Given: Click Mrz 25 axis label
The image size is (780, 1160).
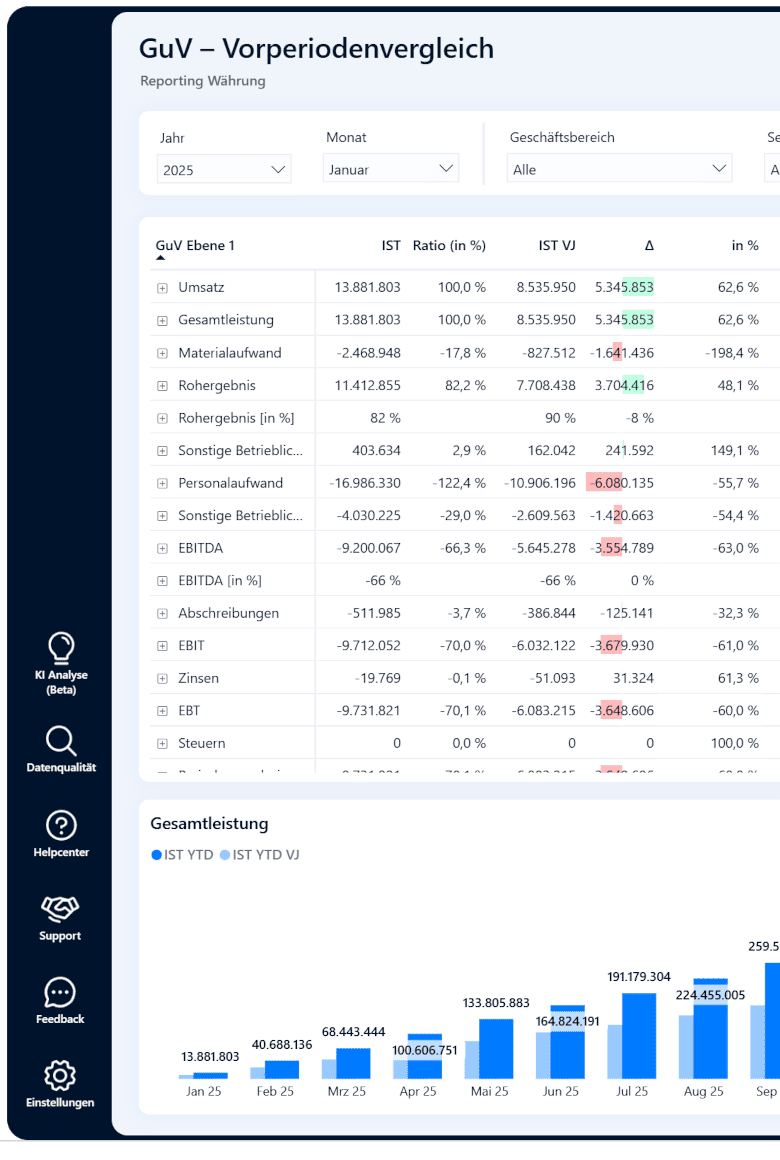Looking at the screenshot, I should tap(346, 1091).
